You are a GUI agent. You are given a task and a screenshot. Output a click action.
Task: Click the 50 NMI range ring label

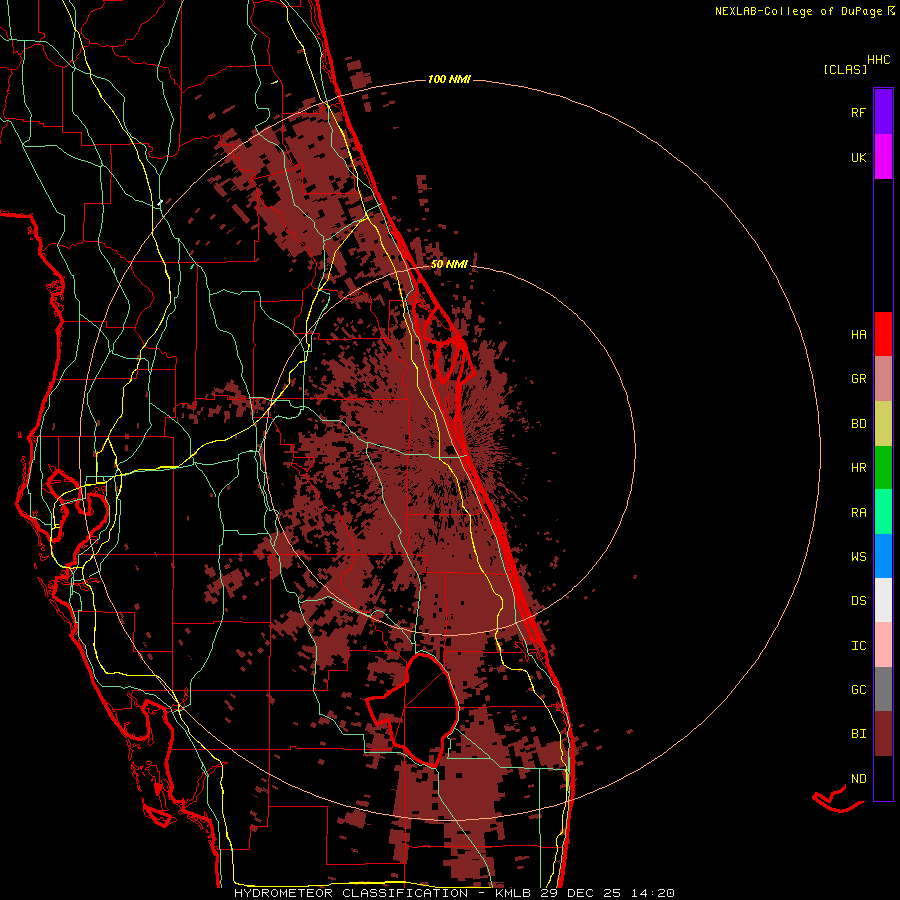(x=449, y=264)
